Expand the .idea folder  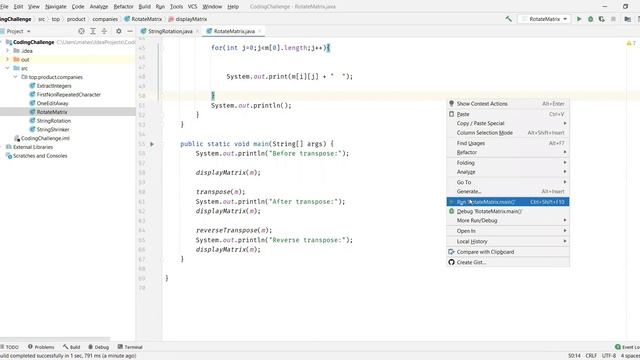click(7, 51)
